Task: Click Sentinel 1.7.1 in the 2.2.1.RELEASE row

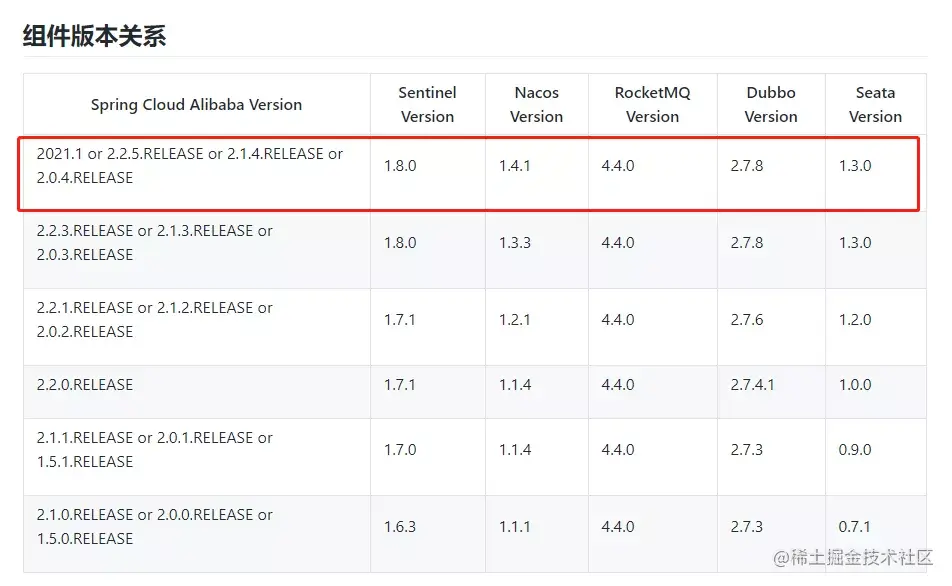Action: [400, 320]
